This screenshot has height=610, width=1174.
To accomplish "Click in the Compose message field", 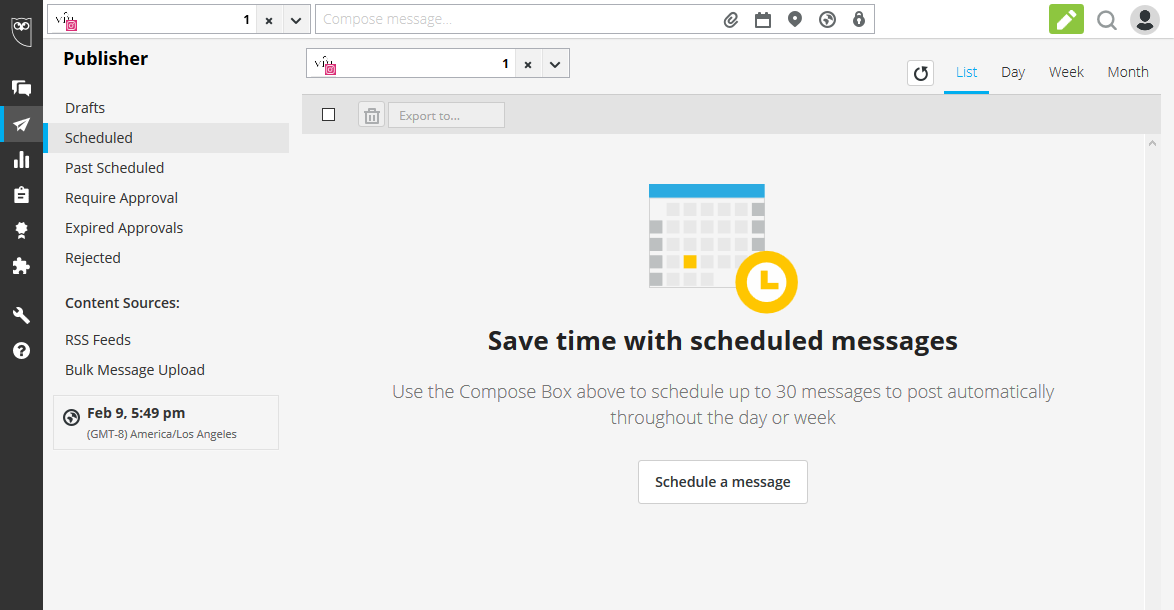I will coord(517,19).
